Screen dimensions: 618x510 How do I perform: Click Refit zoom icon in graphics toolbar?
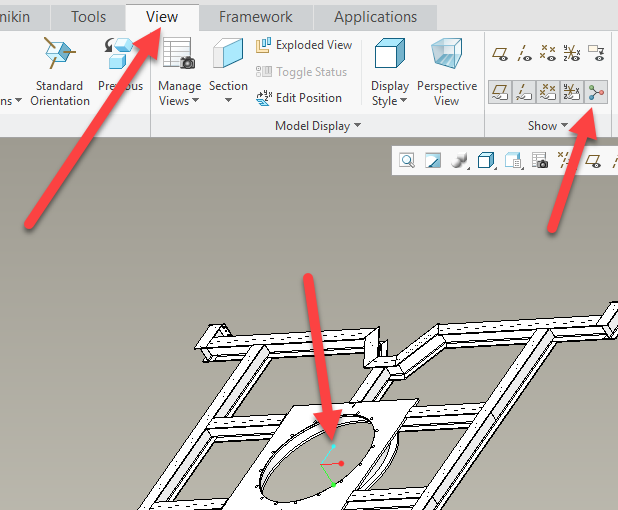pos(407,161)
